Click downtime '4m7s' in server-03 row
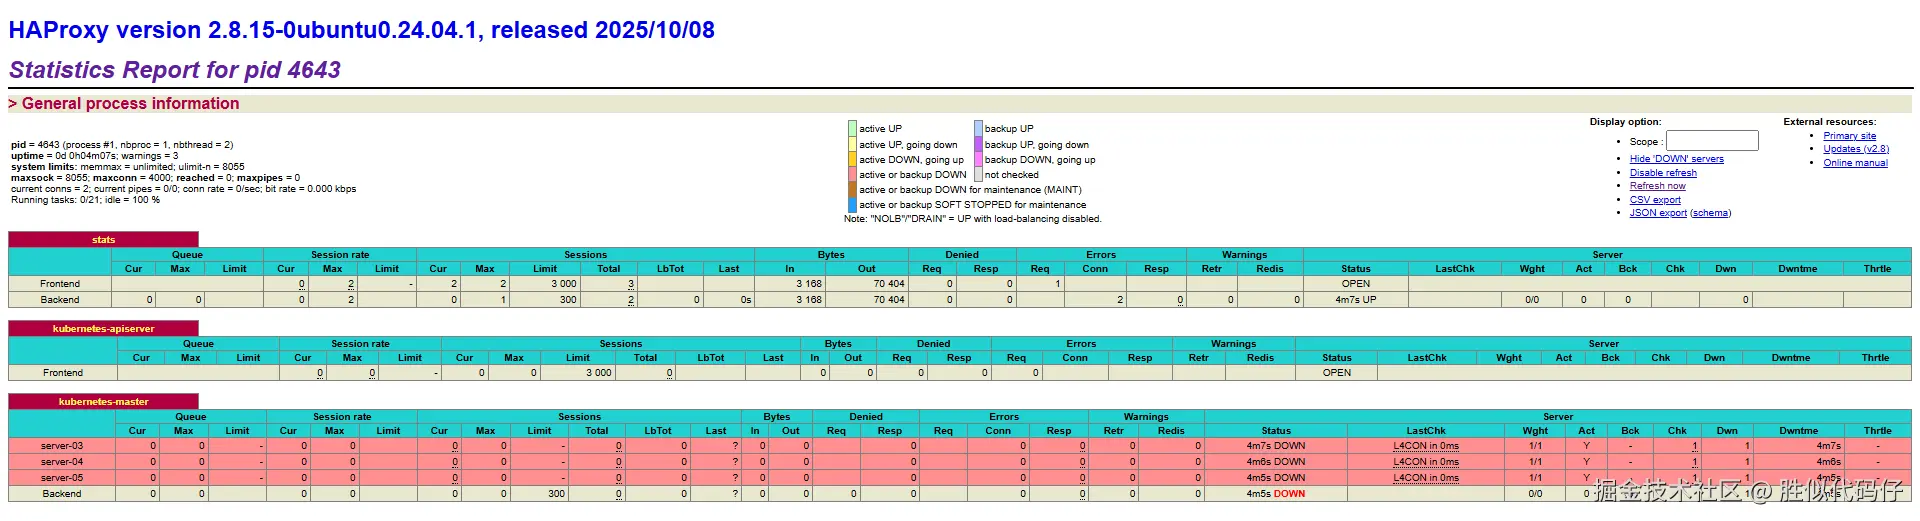The height and width of the screenshot is (521, 1920). (x=1829, y=446)
